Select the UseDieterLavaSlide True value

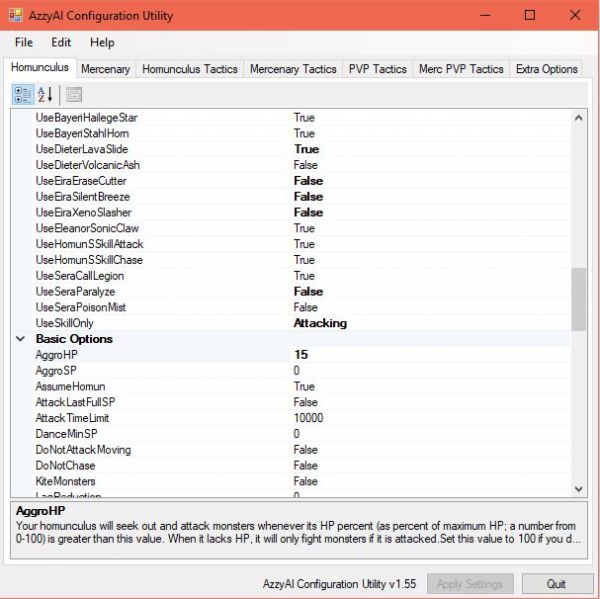coord(306,149)
